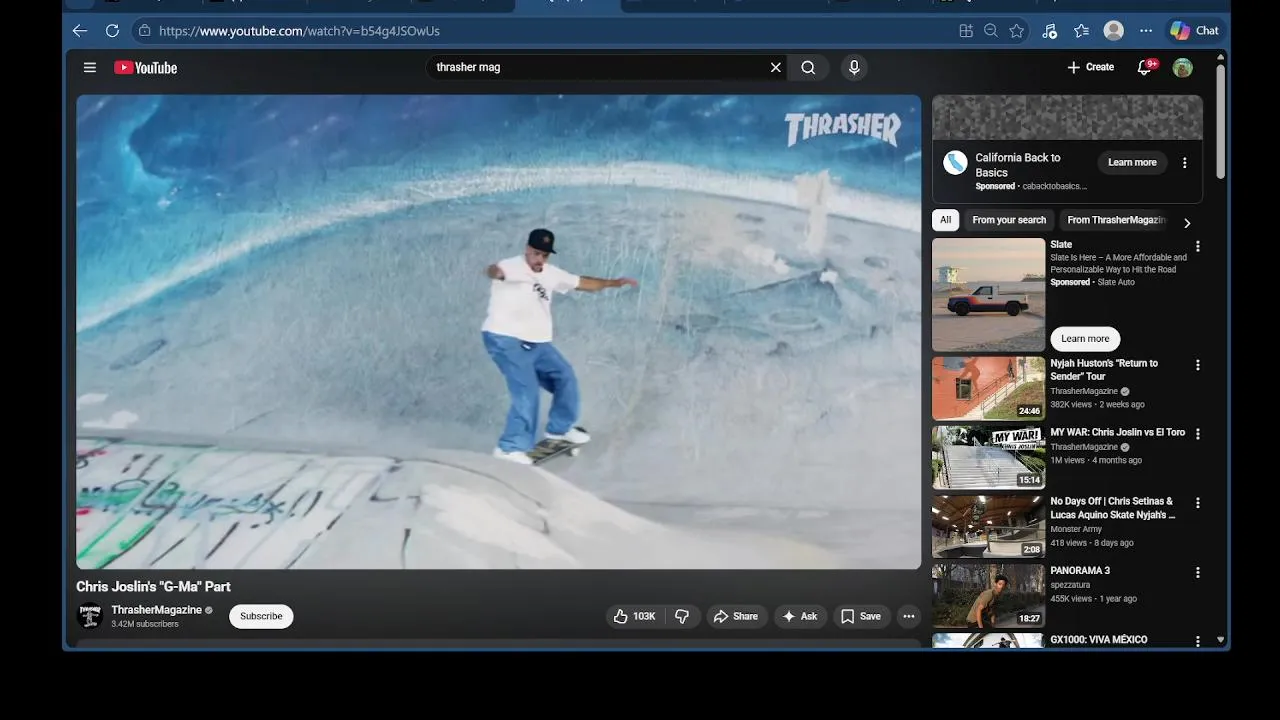Start voice search with the microphone
Screen dimensions: 1280x720
pos(853,67)
